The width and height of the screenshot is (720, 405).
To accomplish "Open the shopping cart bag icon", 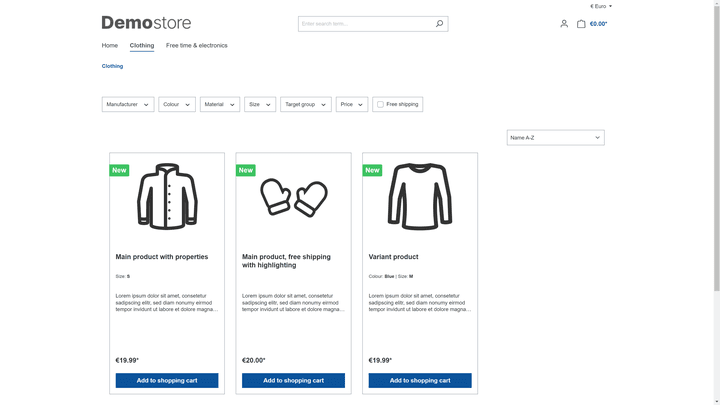I will coord(581,24).
